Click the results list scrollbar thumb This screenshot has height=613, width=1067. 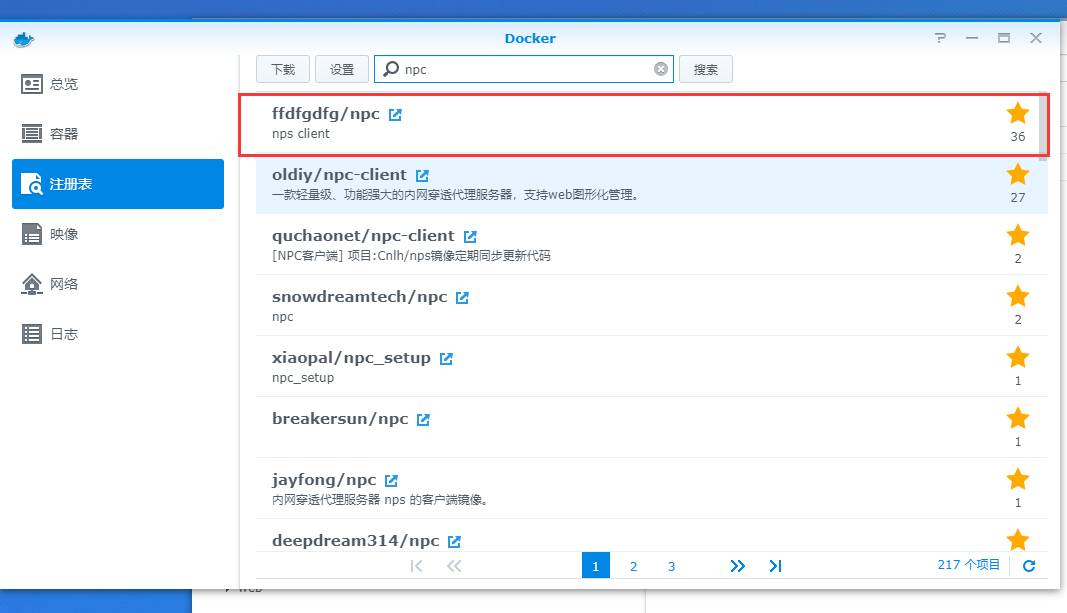(1043, 126)
